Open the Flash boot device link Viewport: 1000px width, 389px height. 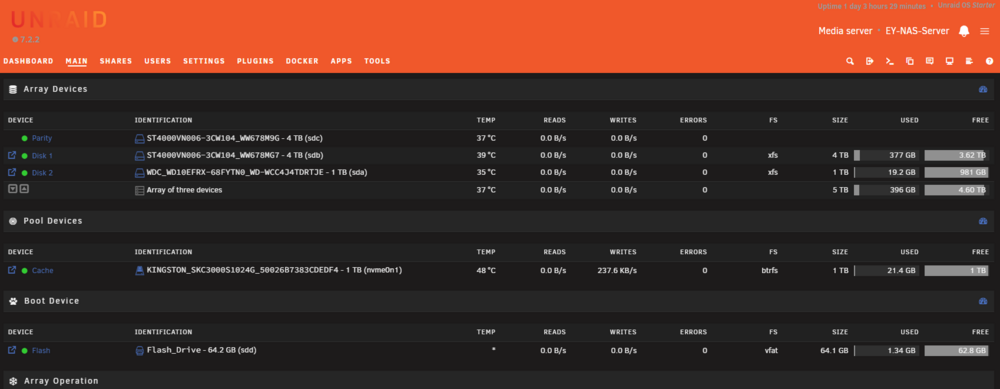click(x=41, y=351)
